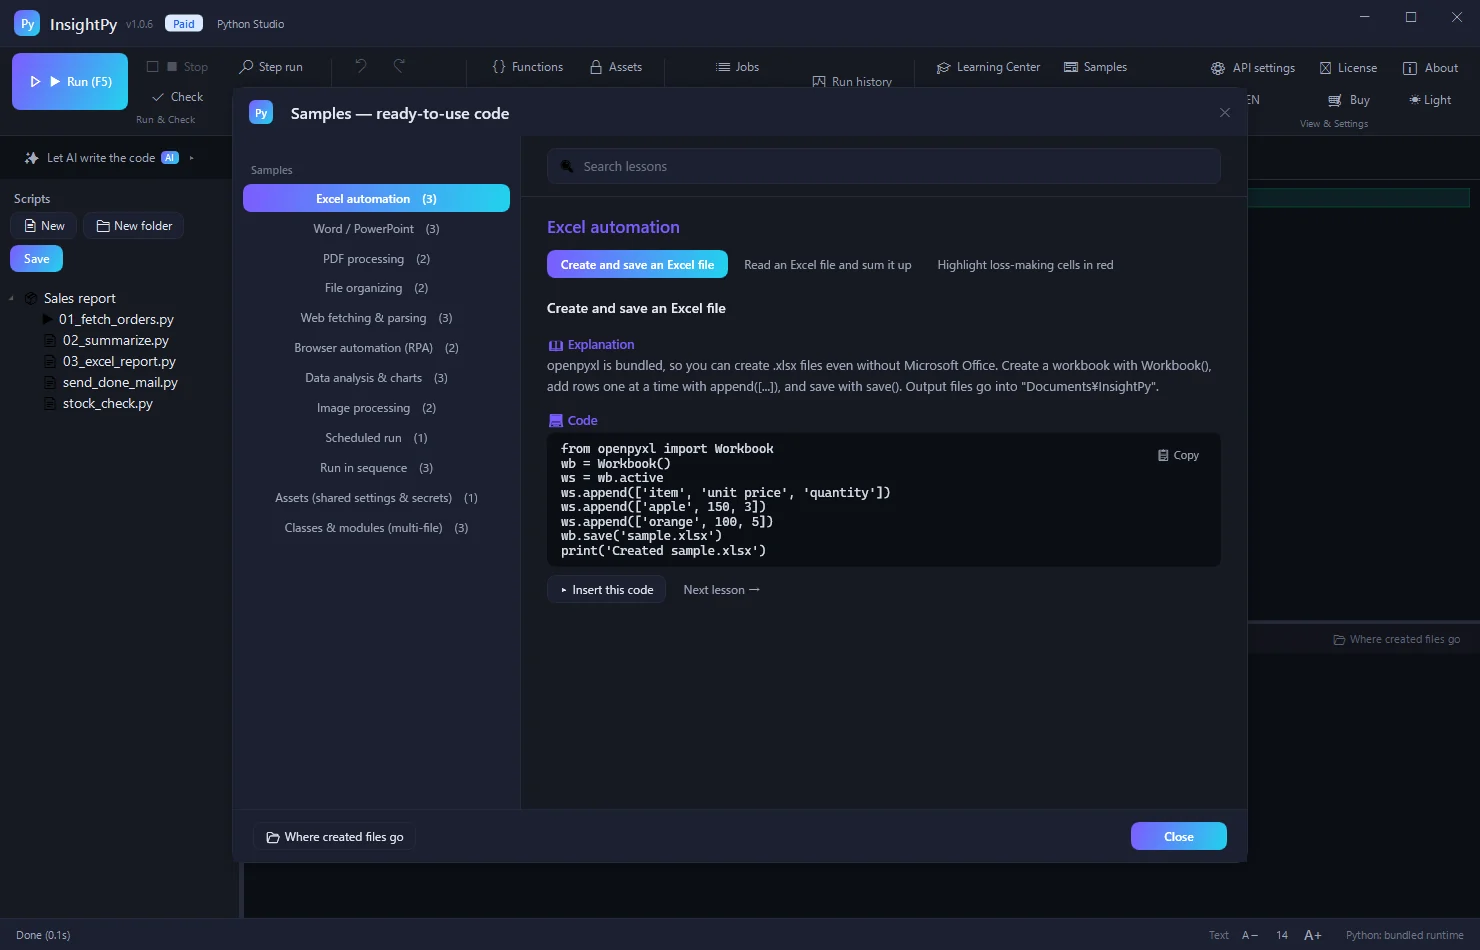The image size is (1480, 950).
Task: Click the gradient Close button
Action: coord(1179,836)
